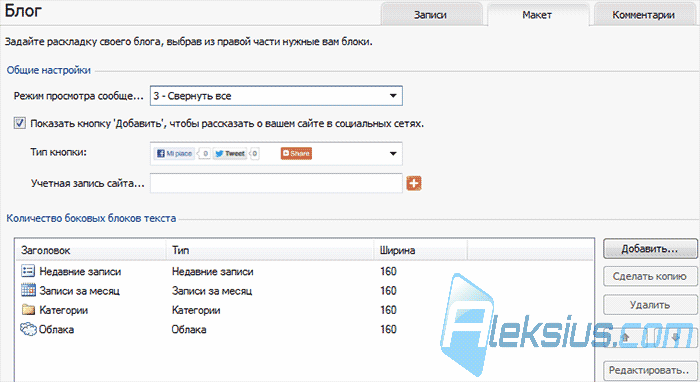This screenshot has width=700, height=382.
Task: Sort by the Заголовок column header
Action: pos(91,250)
